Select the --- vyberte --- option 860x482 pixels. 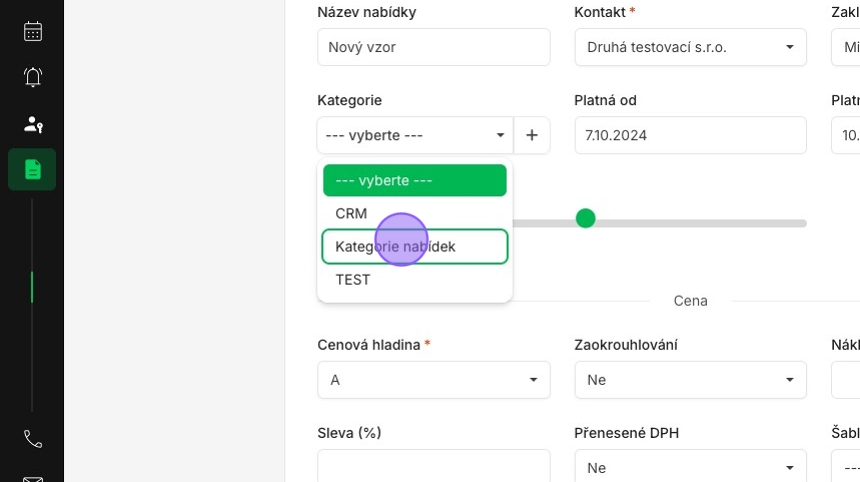(415, 180)
